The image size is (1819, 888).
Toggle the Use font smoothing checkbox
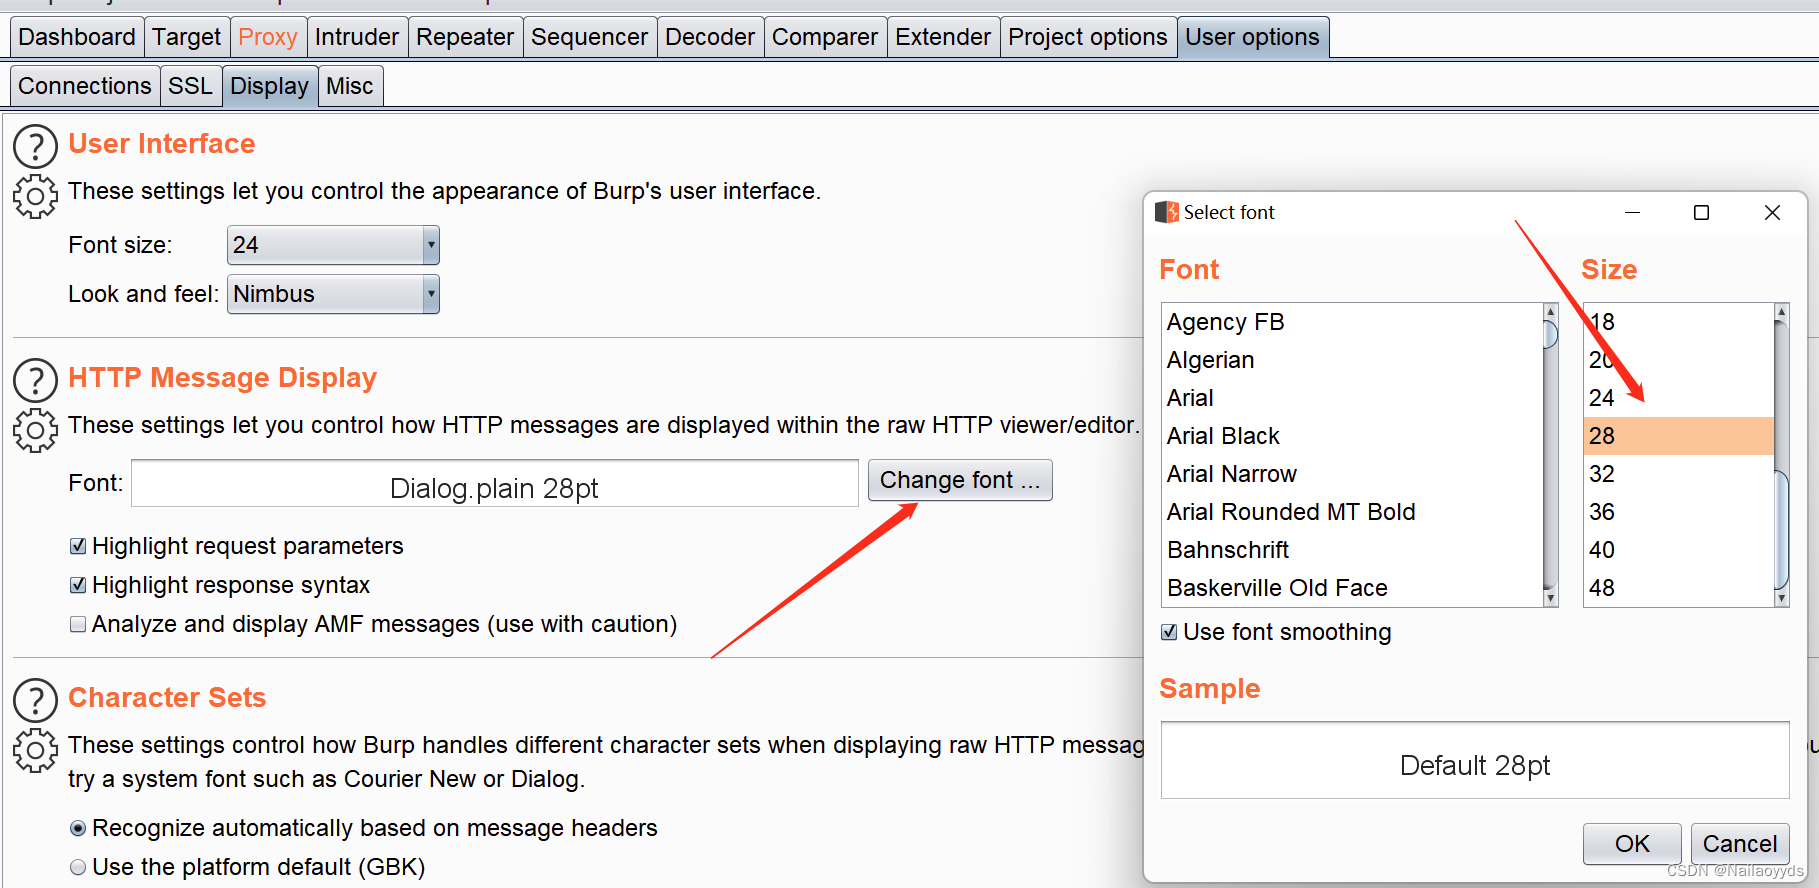pyautogui.click(x=1169, y=632)
